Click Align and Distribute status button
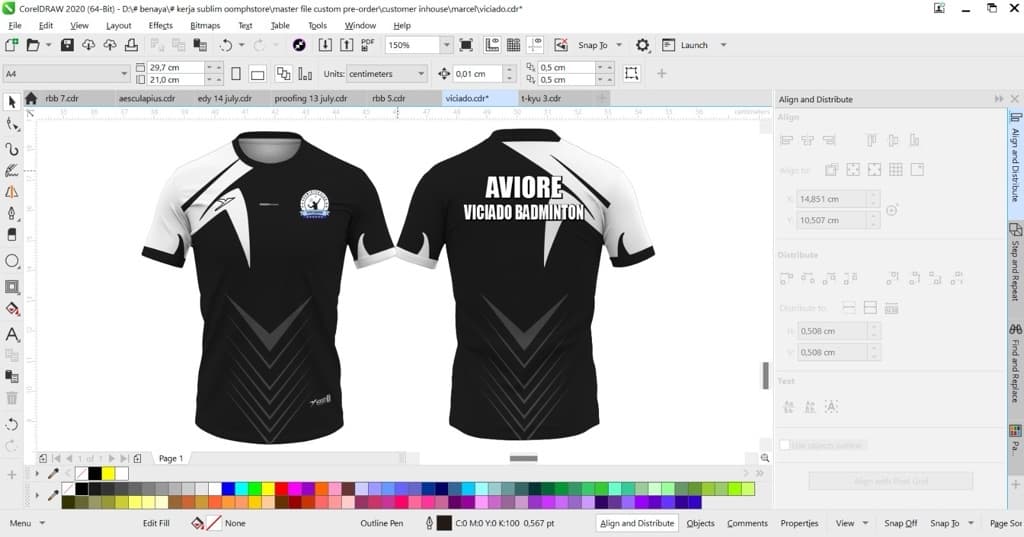The width and height of the screenshot is (1024, 537). click(x=637, y=523)
